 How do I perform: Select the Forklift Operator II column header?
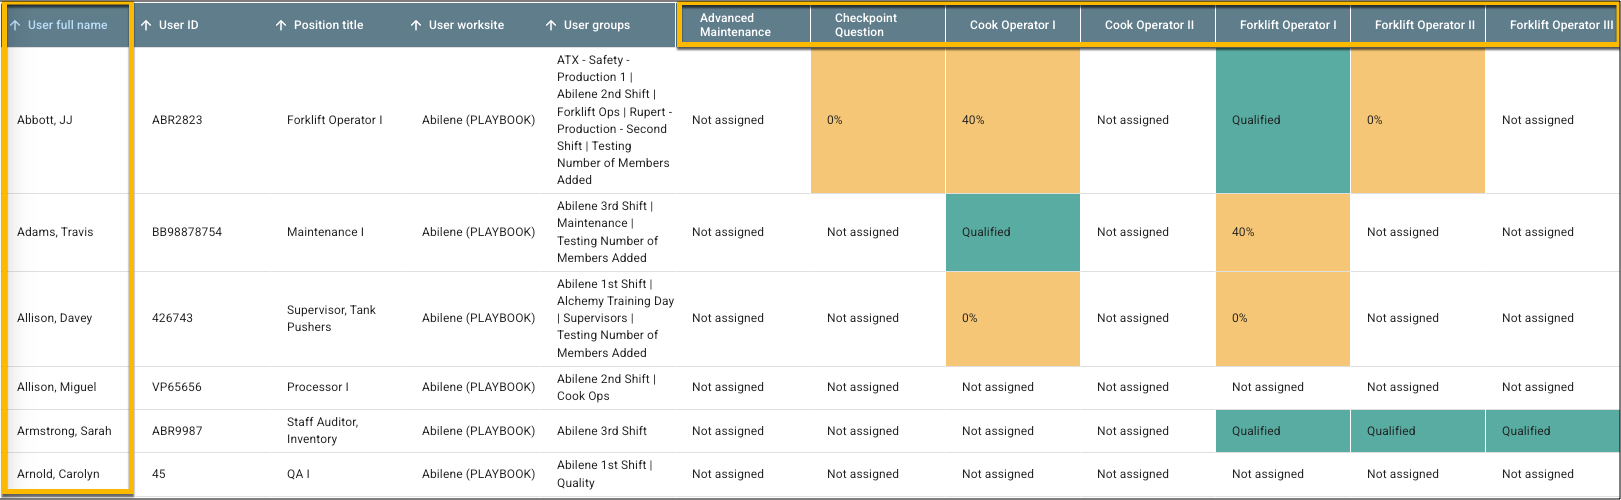[x=1424, y=25]
